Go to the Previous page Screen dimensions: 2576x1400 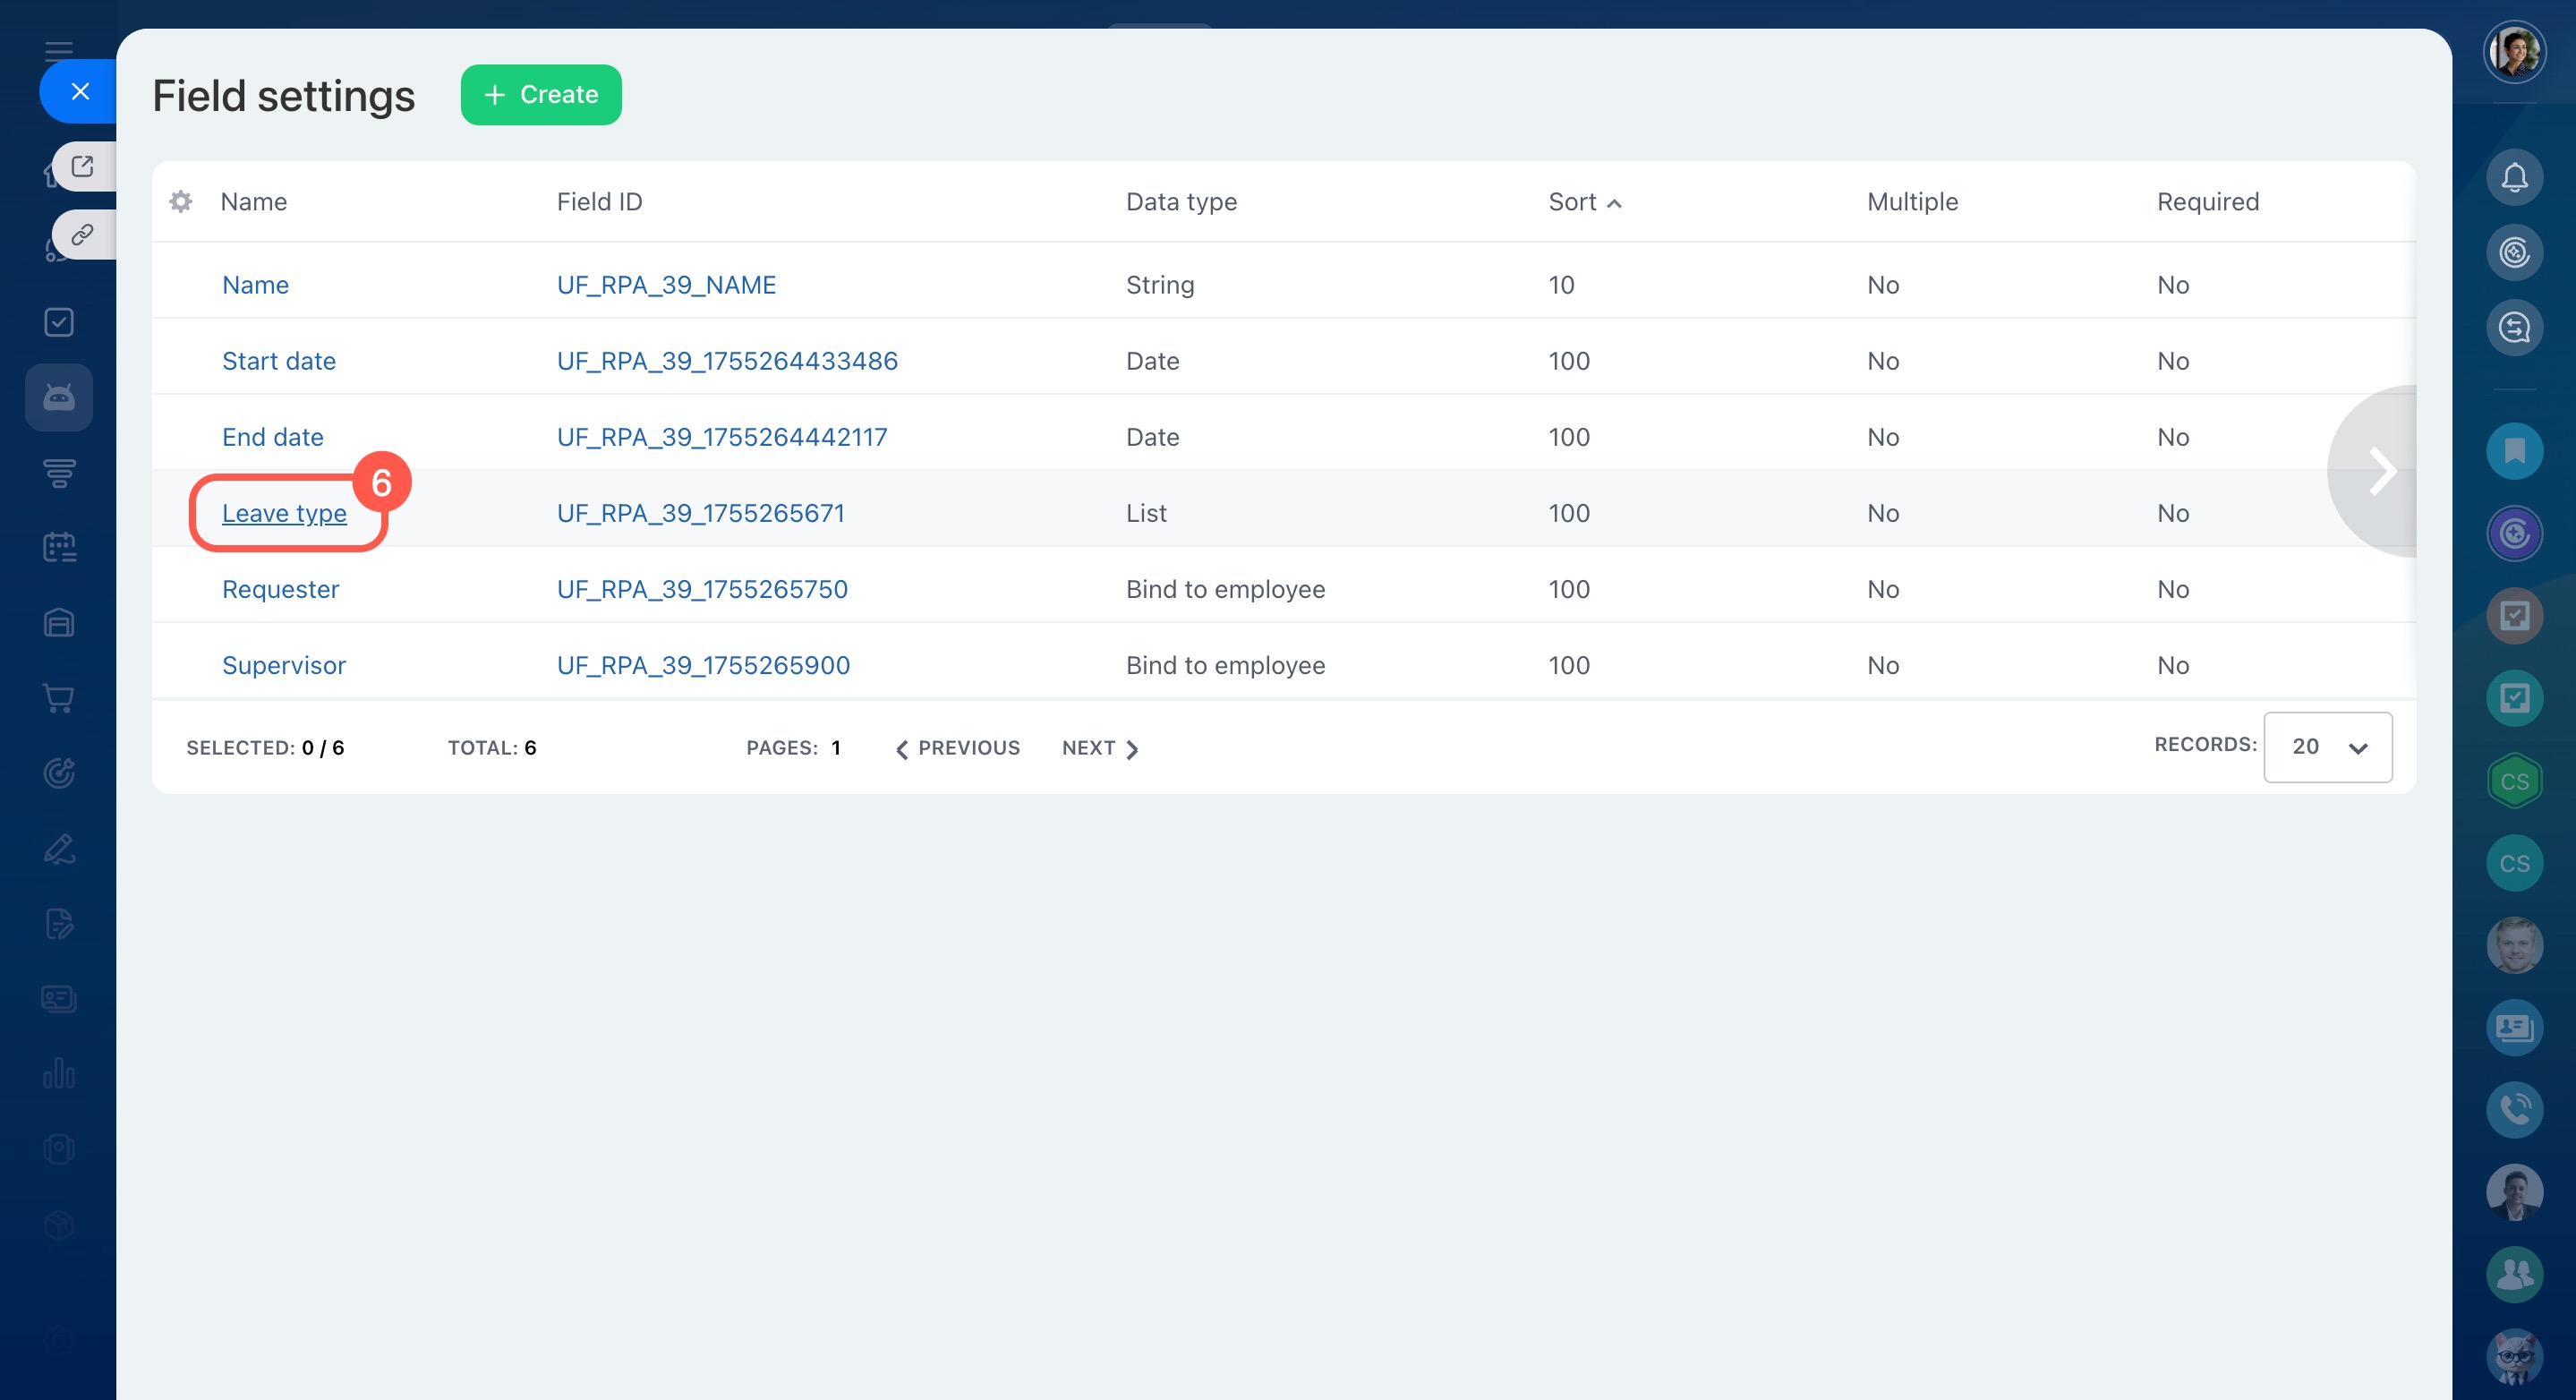click(957, 748)
